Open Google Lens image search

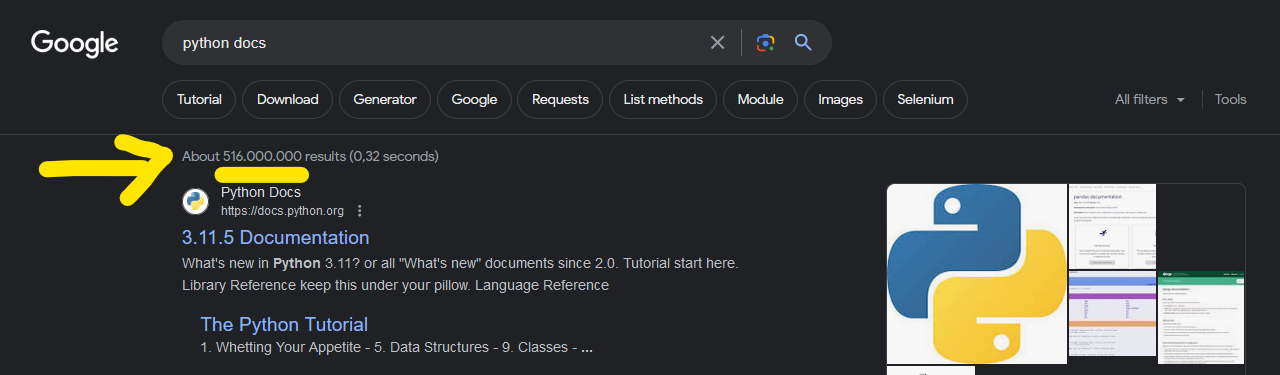pyautogui.click(x=766, y=42)
